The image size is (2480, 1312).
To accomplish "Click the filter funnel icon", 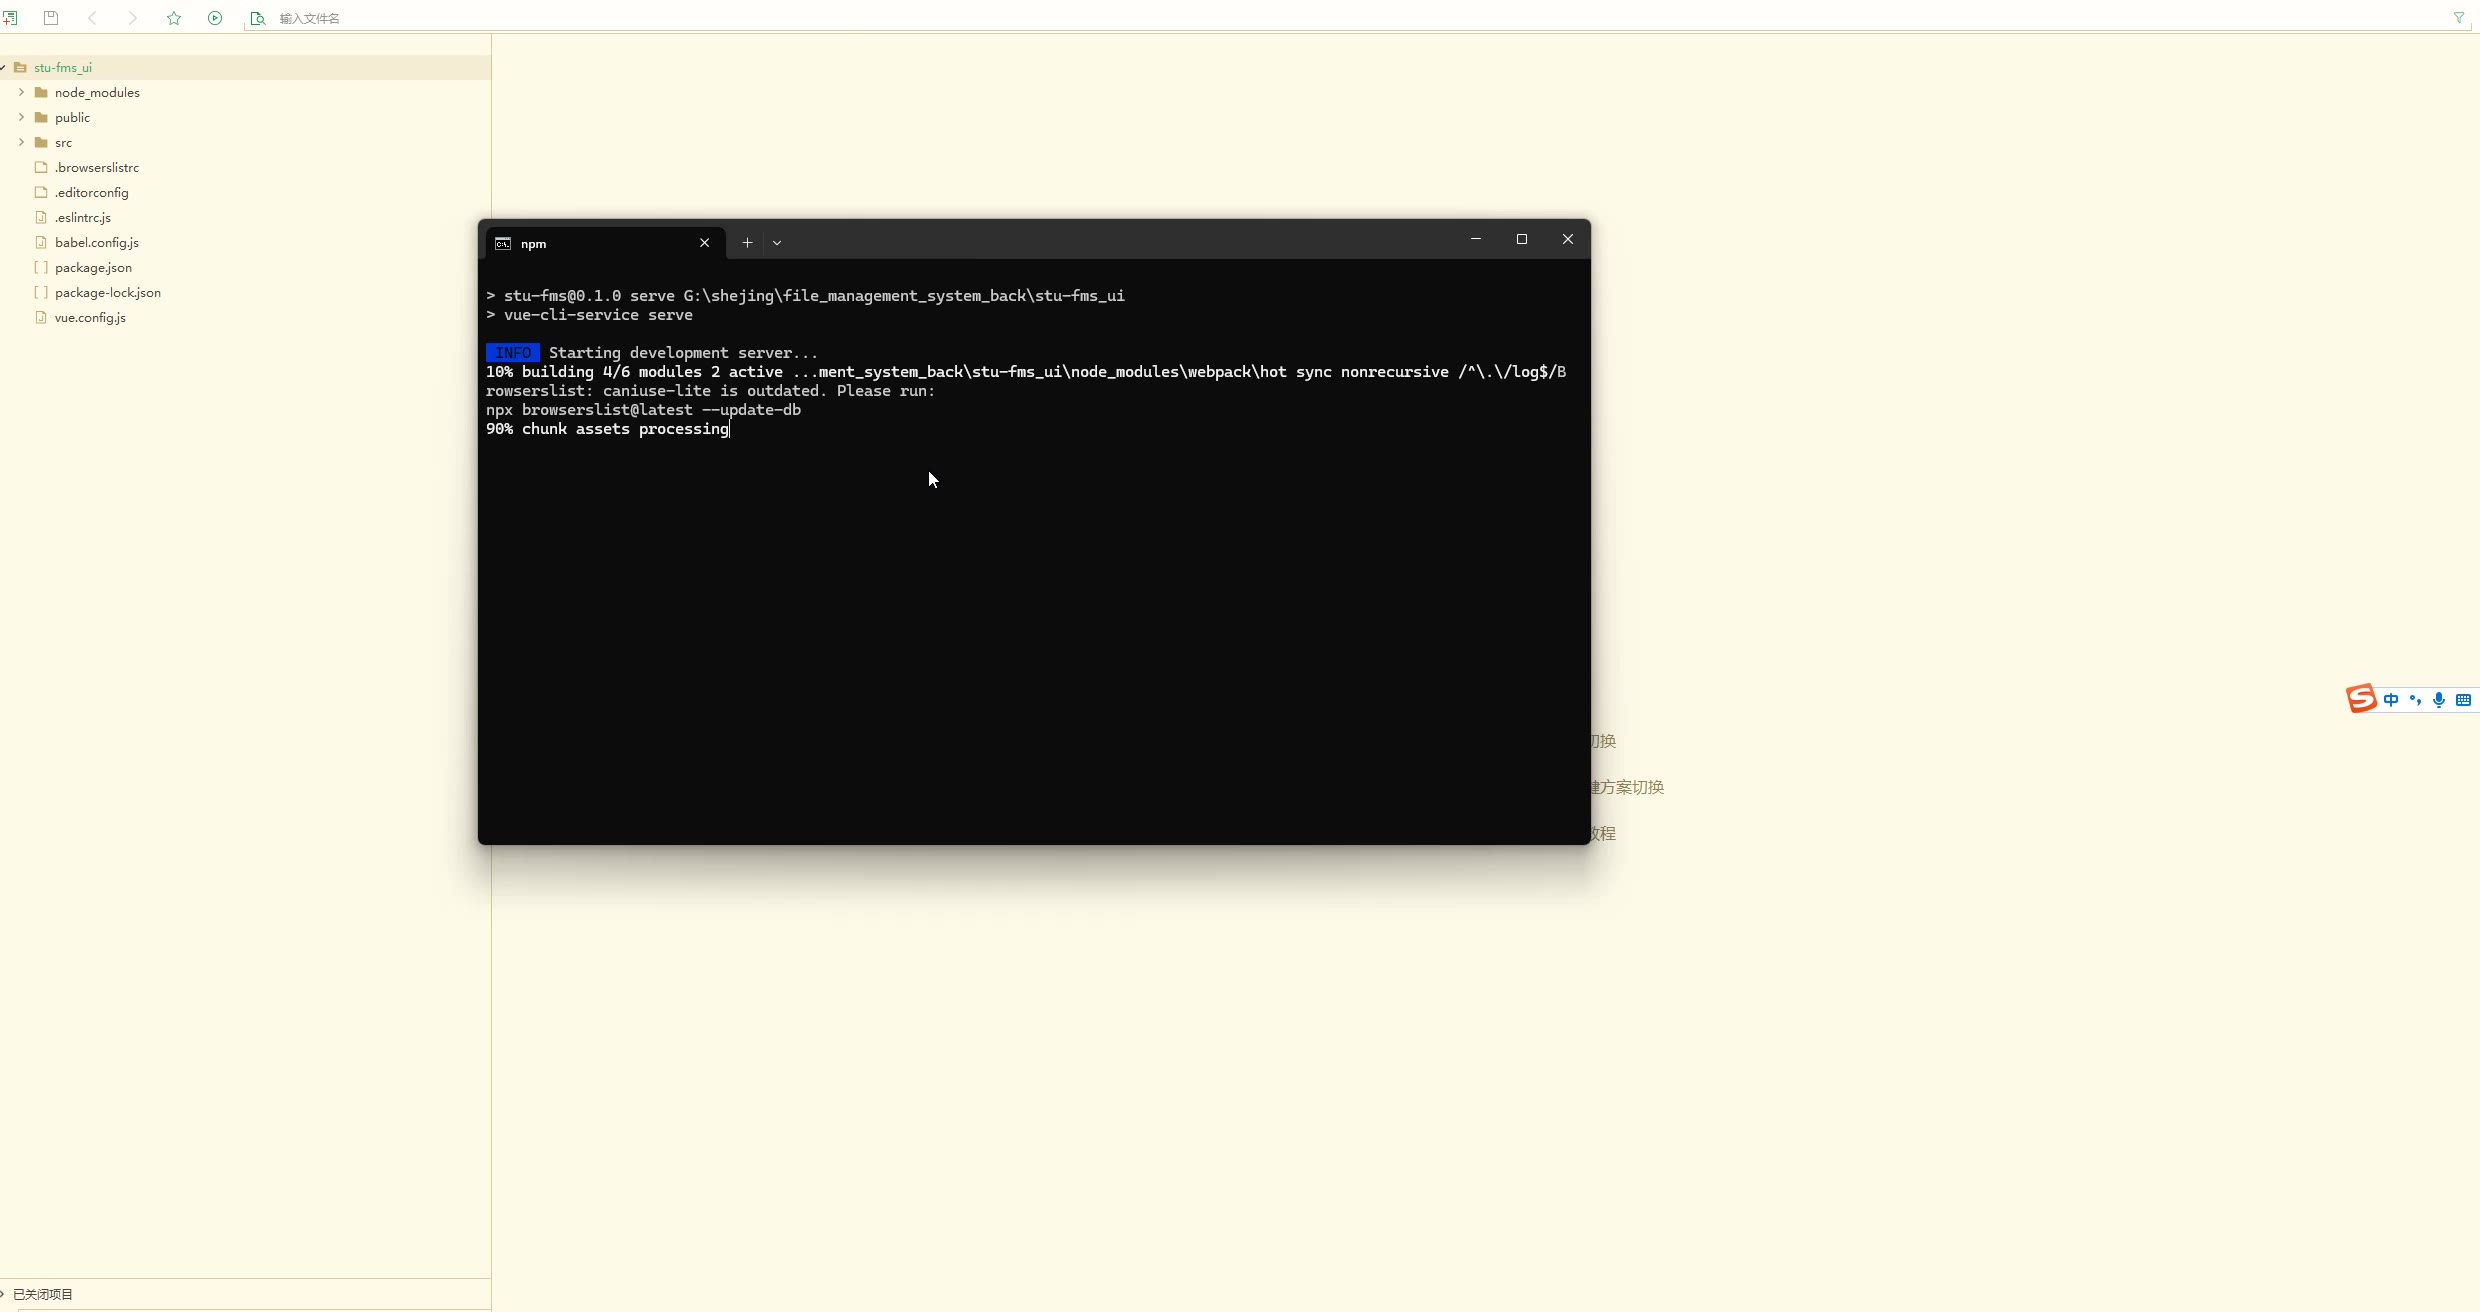I will [2459, 18].
